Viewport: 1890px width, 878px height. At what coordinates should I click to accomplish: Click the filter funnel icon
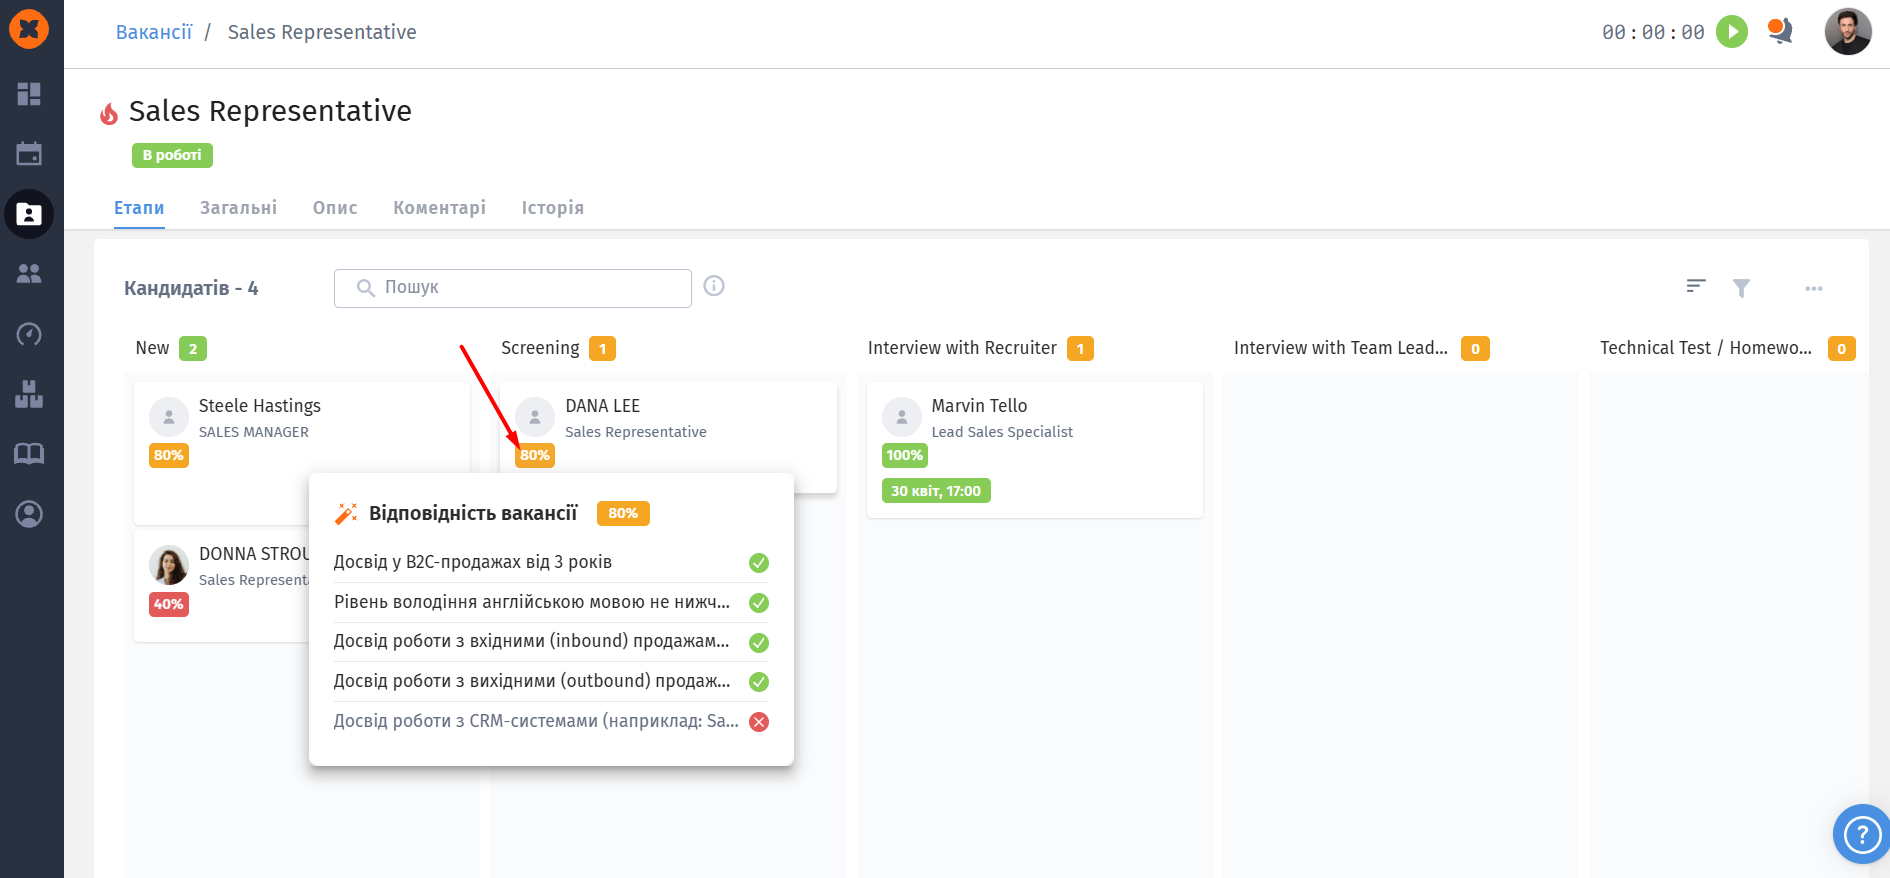tap(1741, 288)
